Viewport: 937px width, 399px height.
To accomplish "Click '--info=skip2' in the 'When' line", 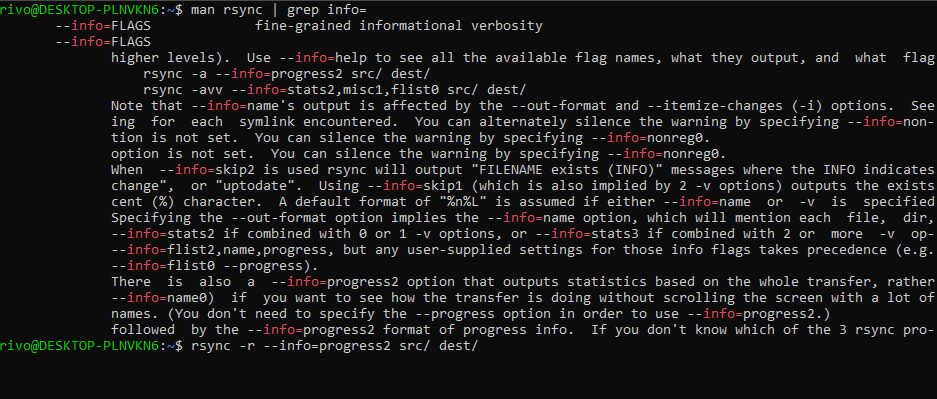I will pyautogui.click(x=207, y=170).
